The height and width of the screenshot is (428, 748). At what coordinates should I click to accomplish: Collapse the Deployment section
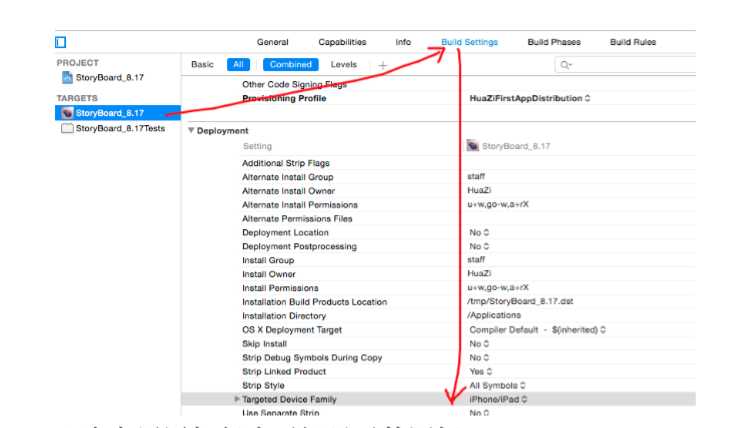click(191, 130)
